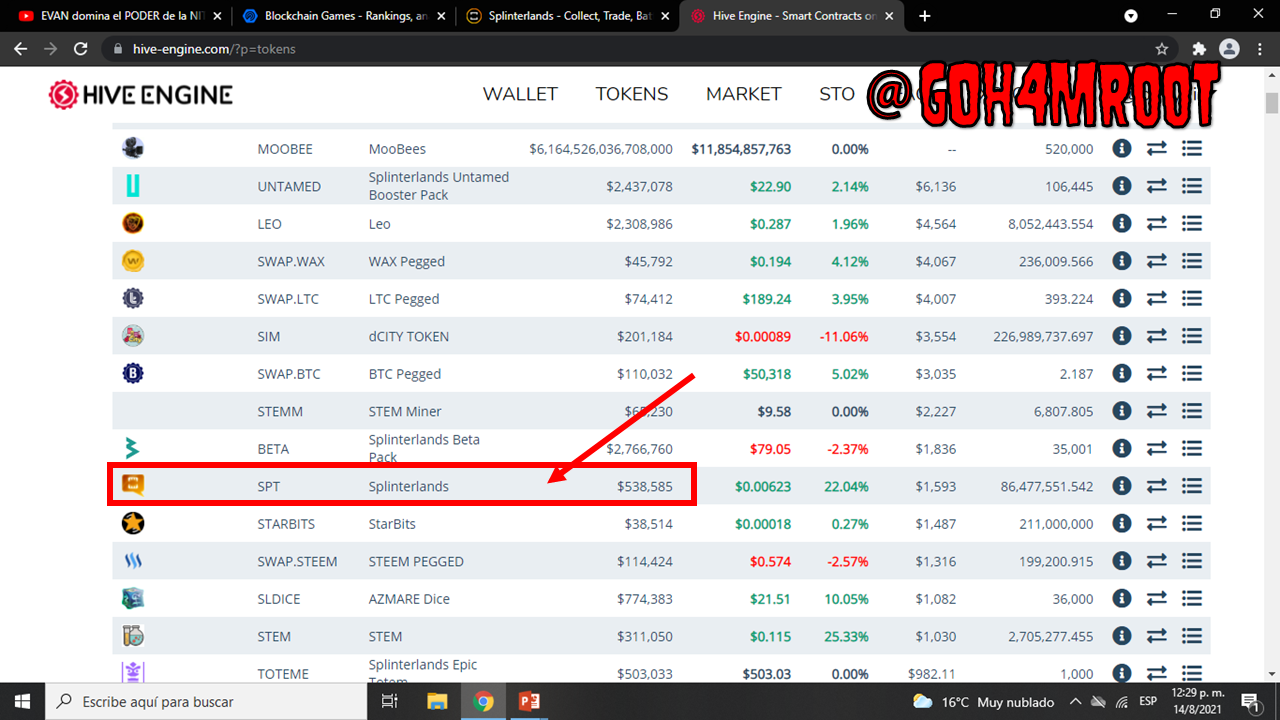Image resolution: width=1280 pixels, height=720 pixels.
Task: Open Chrome extensions puzzle icon
Action: [1199, 49]
